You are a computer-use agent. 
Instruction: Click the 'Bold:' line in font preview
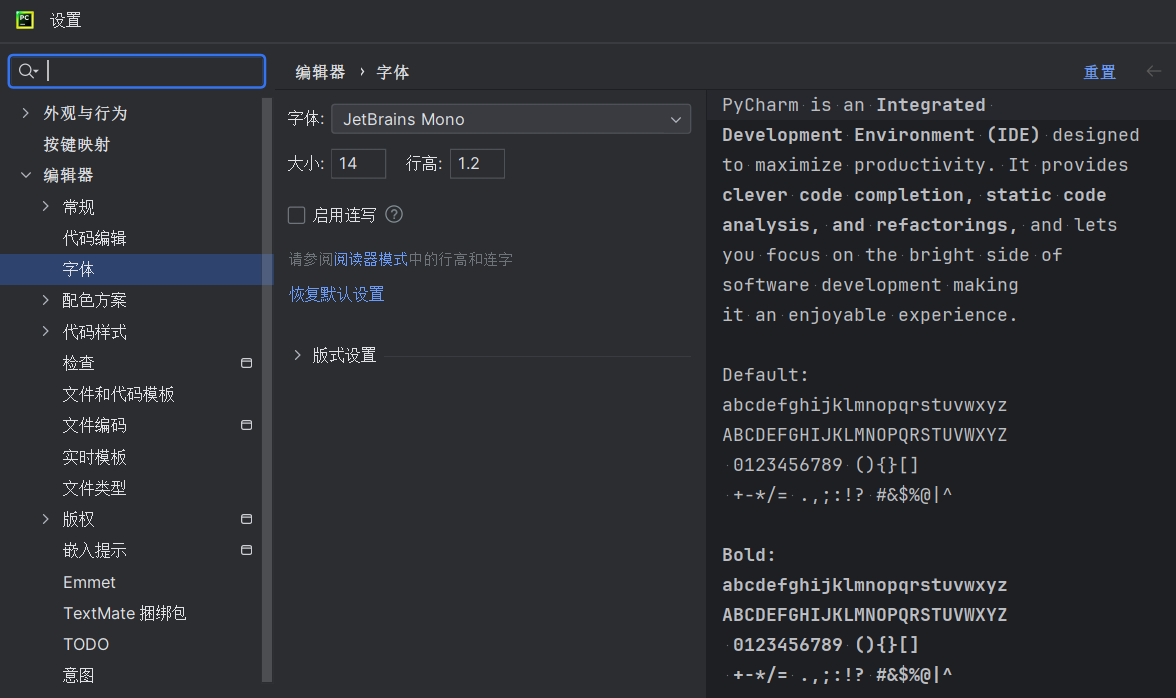[748, 555]
